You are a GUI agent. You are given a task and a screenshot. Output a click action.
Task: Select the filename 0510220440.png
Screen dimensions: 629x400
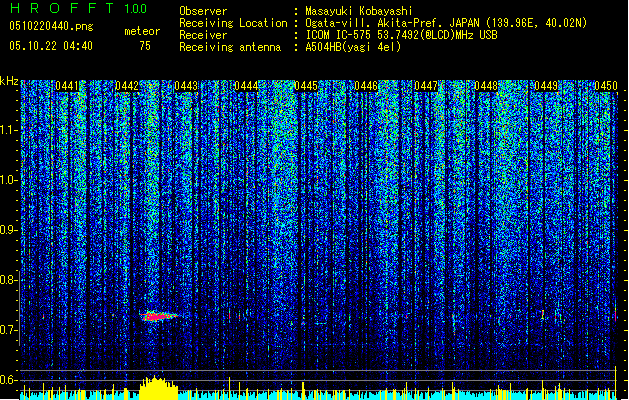point(51,26)
